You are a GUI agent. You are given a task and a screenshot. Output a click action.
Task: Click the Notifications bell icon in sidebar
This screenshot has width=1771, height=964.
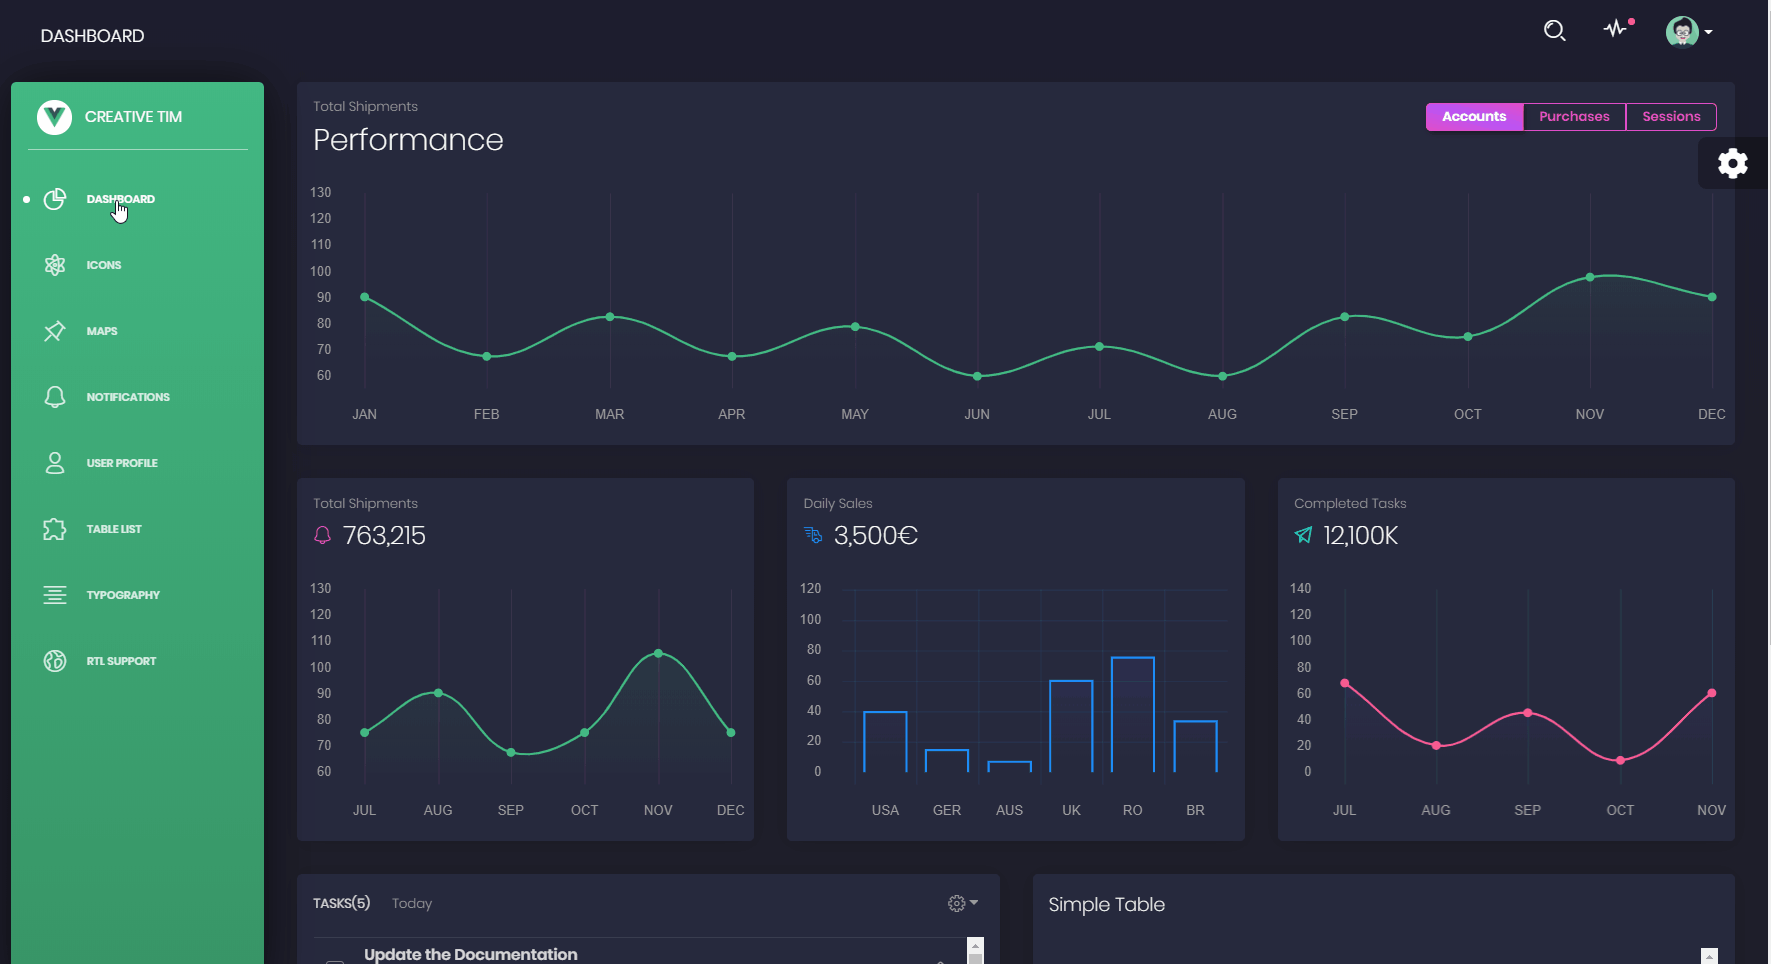click(x=55, y=397)
